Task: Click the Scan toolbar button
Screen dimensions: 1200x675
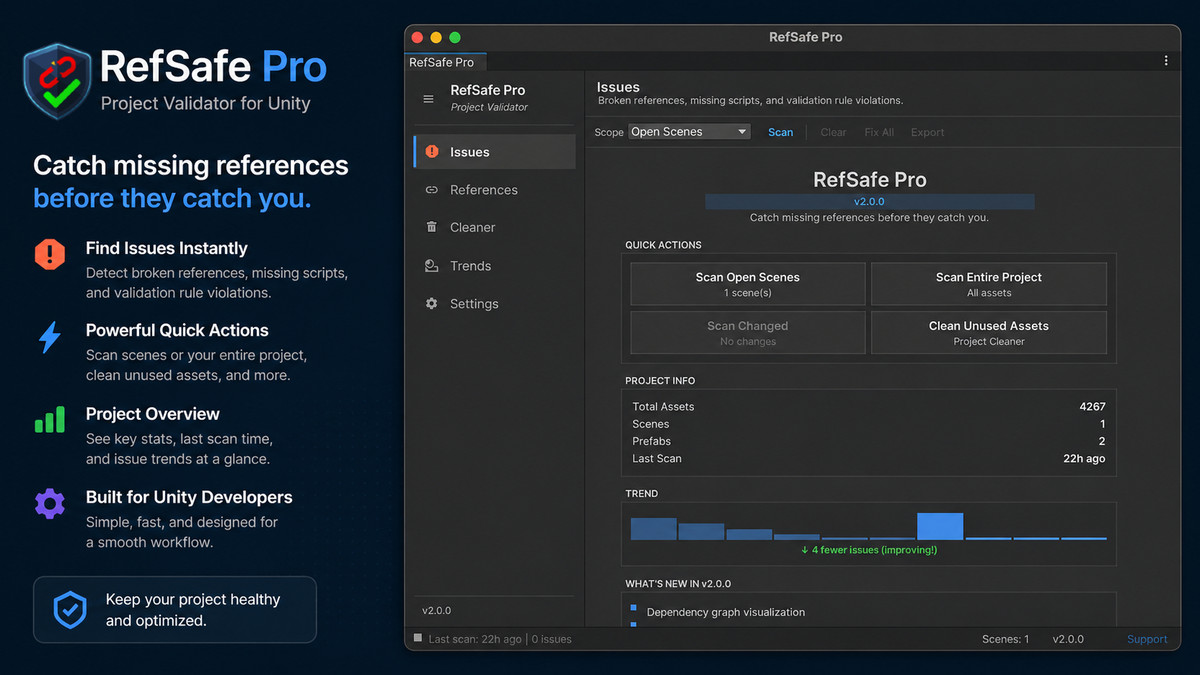Action: (x=780, y=132)
